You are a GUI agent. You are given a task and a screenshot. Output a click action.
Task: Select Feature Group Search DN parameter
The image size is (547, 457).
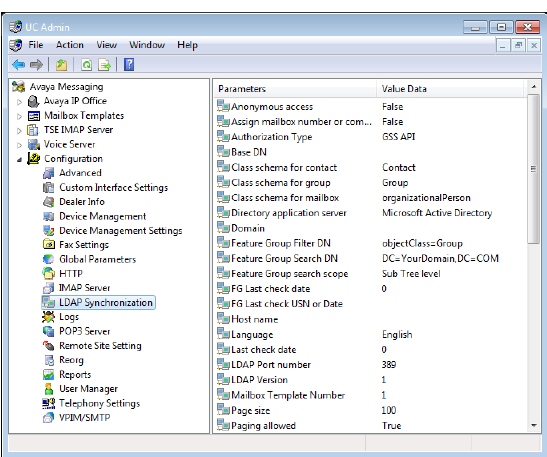point(284,259)
